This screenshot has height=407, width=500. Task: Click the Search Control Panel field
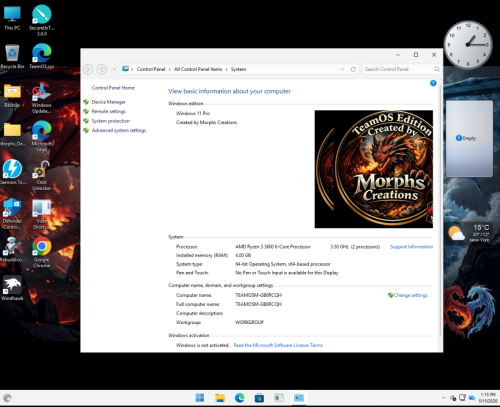pos(401,69)
